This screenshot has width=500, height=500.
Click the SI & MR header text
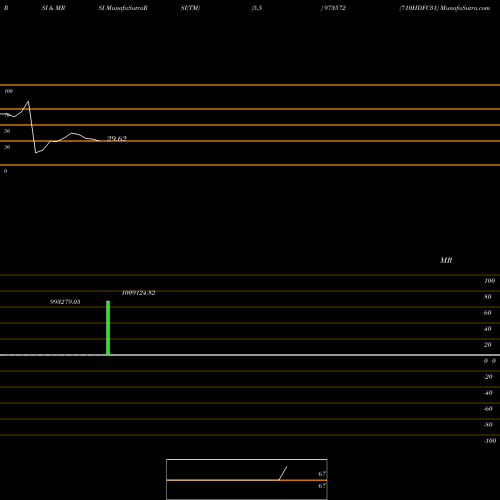53,8
